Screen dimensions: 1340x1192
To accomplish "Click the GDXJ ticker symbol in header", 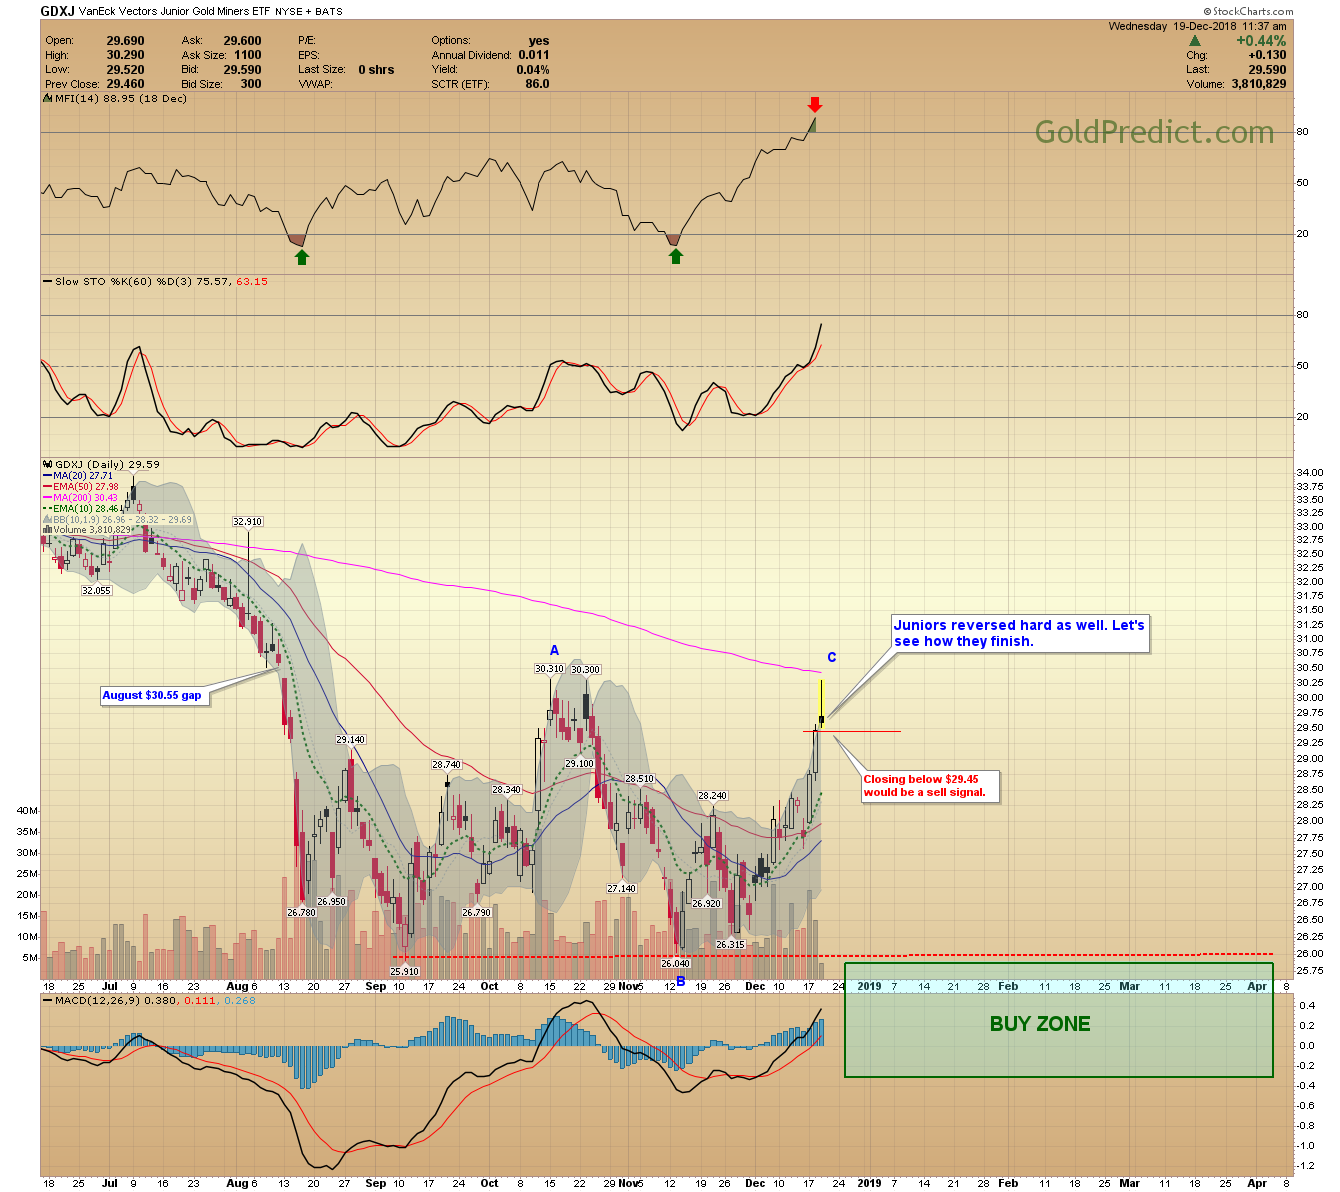I will [57, 12].
